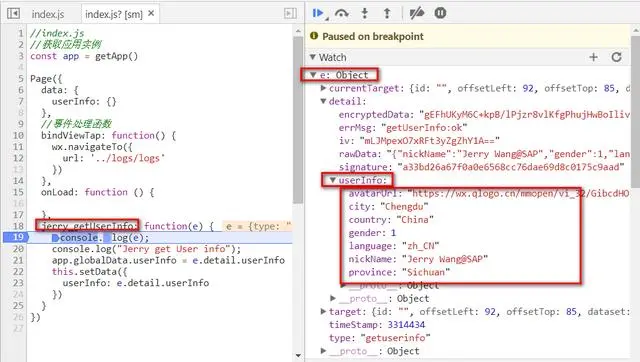Click the Paused on breakpoint message
The height and width of the screenshot is (362, 640).
[x=373, y=36]
